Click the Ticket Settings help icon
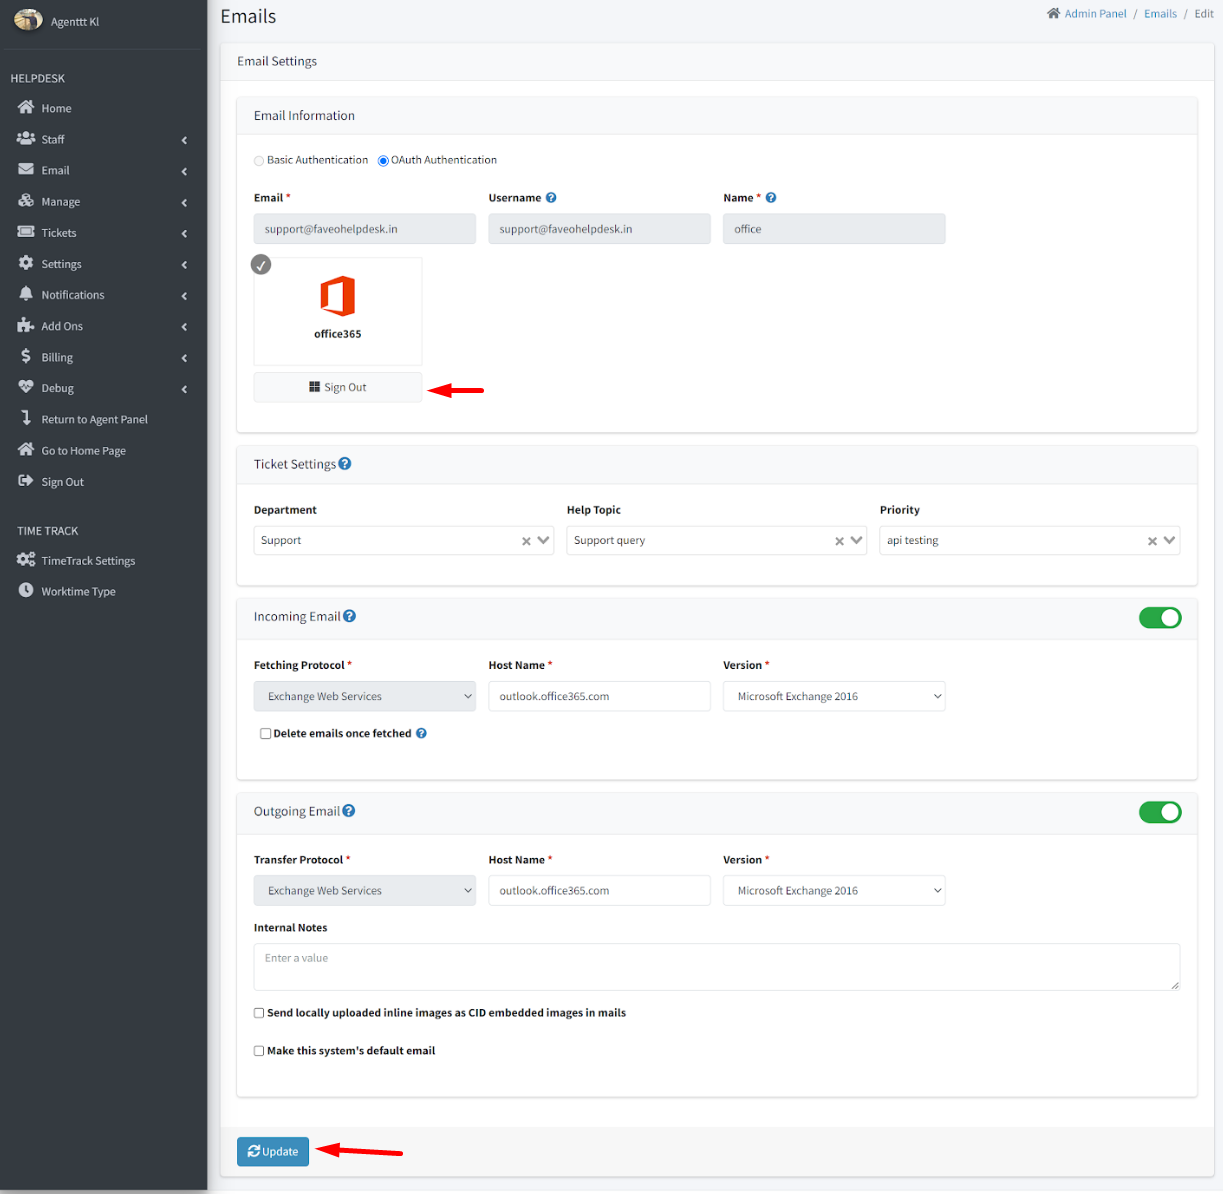 [345, 464]
